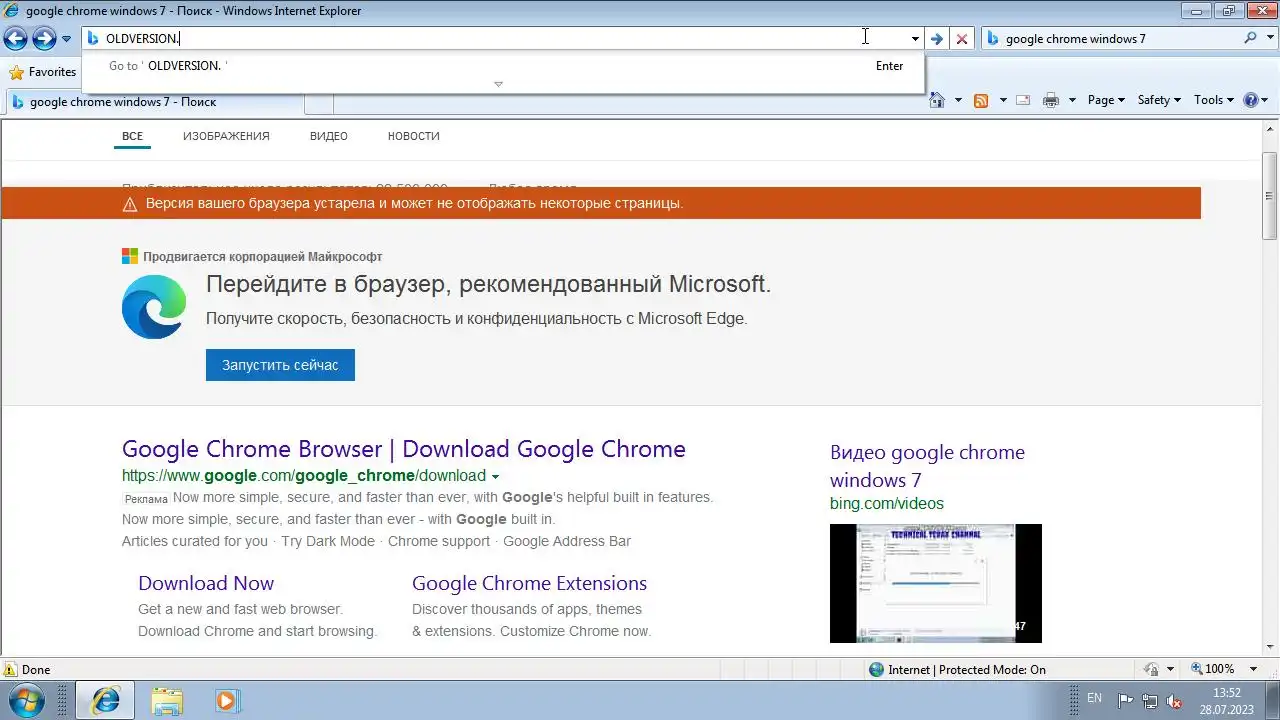Open the Tools menu
The image size is (1280, 720).
click(x=1214, y=100)
